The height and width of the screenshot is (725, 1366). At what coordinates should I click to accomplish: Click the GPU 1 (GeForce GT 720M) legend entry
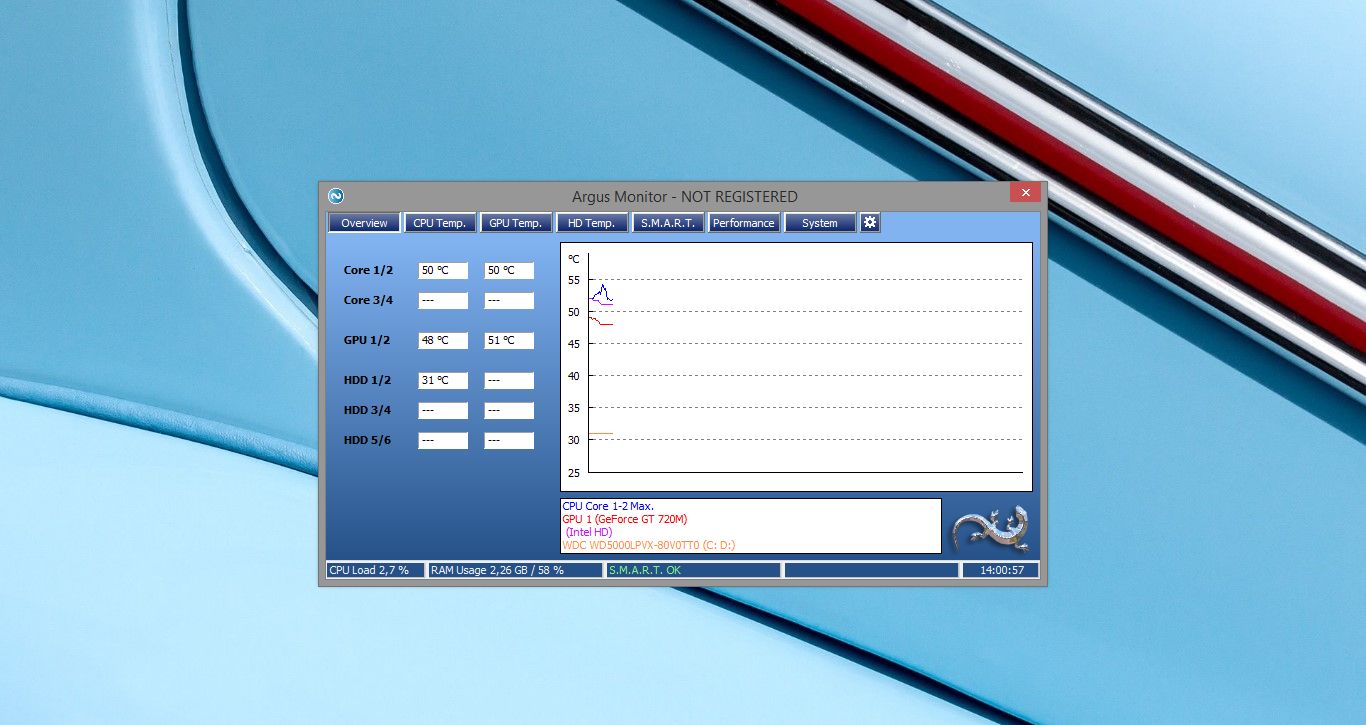625,519
